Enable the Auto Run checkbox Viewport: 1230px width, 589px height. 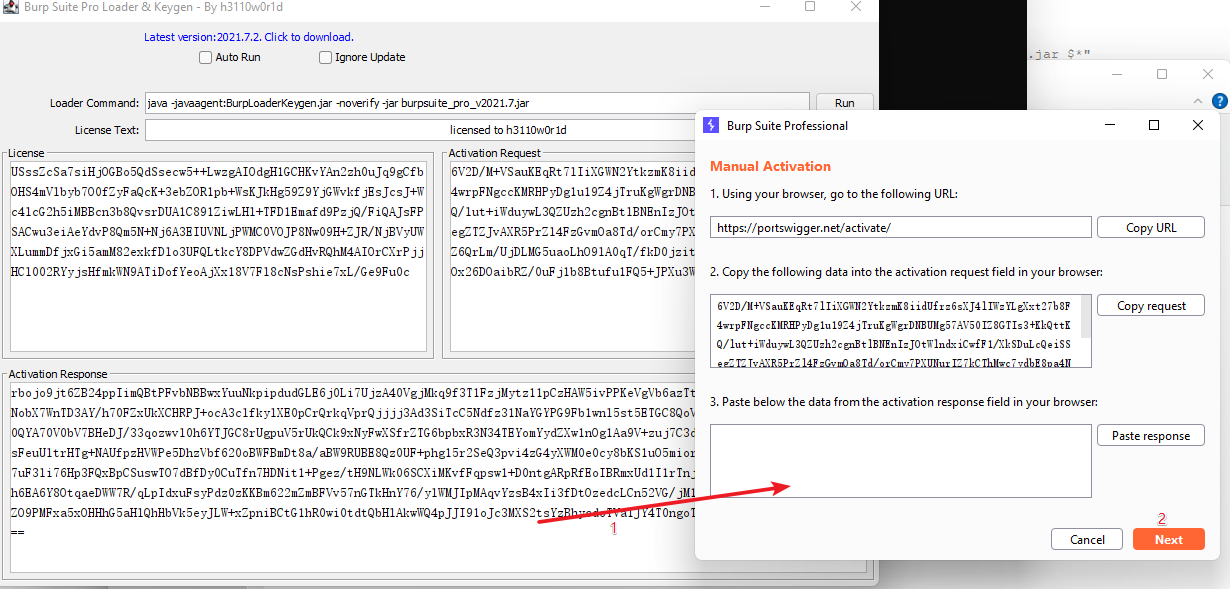click(x=205, y=58)
